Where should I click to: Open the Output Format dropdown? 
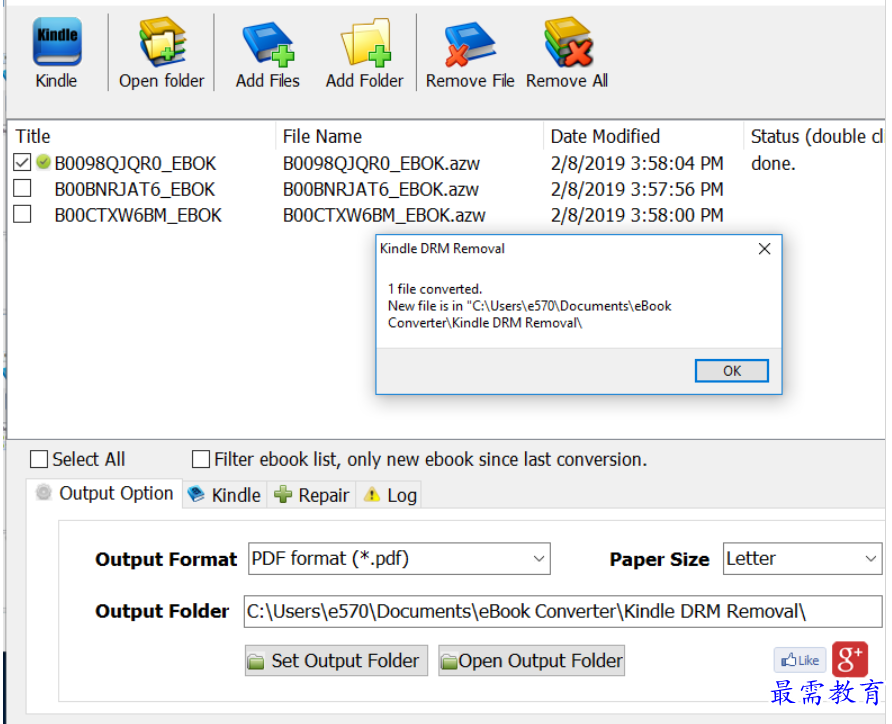click(399, 558)
